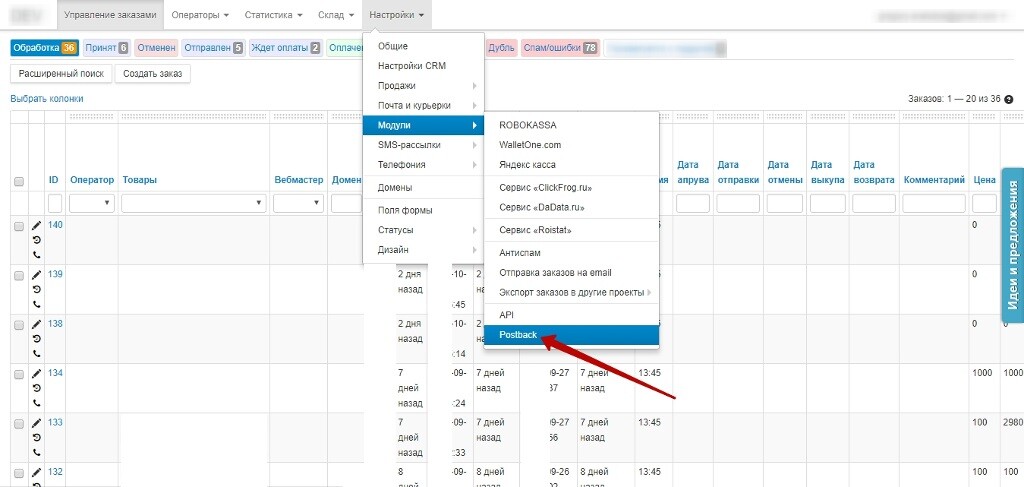
Task: Select Postback in the Модули submenu
Action: (x=518, y=335)
